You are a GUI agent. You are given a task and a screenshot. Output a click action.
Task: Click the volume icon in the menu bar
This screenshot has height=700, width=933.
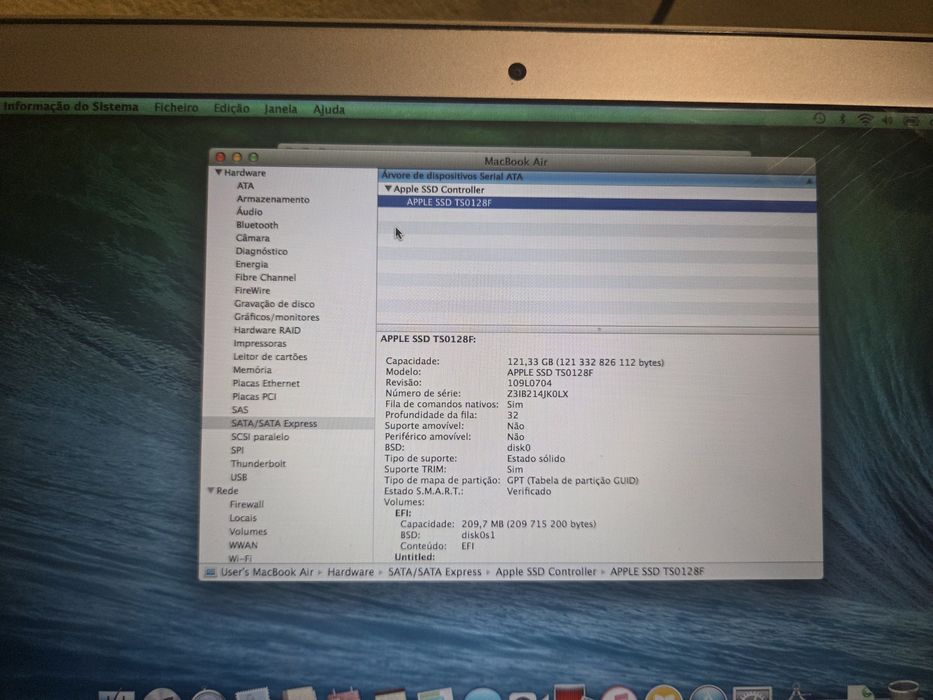[x=888, y=120]
